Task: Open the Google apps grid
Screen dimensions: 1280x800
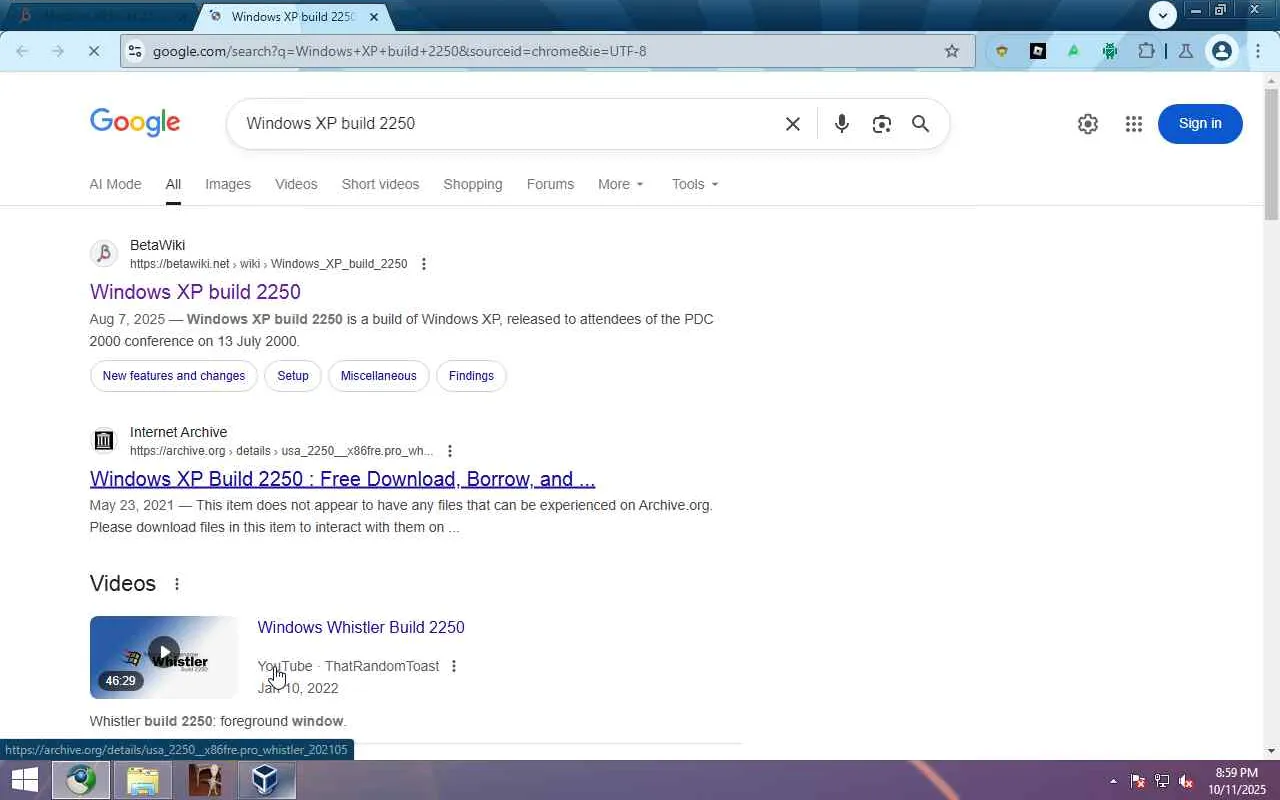Action: point(1133,124)
